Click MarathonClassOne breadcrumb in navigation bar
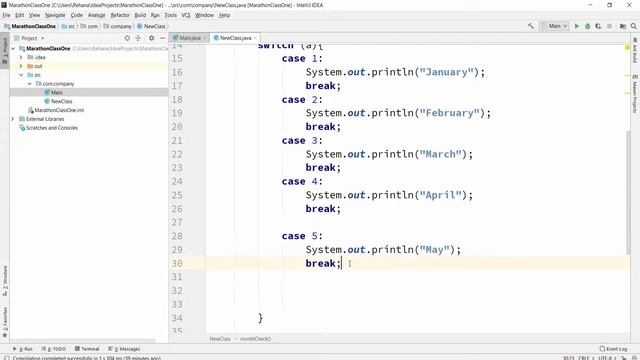This screenshot has width=640, height=360. pos(30,26)
